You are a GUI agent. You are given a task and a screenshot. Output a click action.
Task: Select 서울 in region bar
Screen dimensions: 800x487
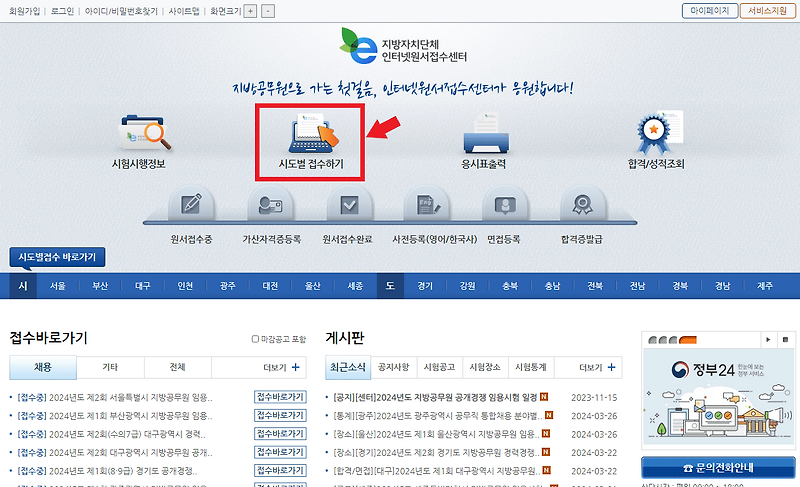coord(58,286)
